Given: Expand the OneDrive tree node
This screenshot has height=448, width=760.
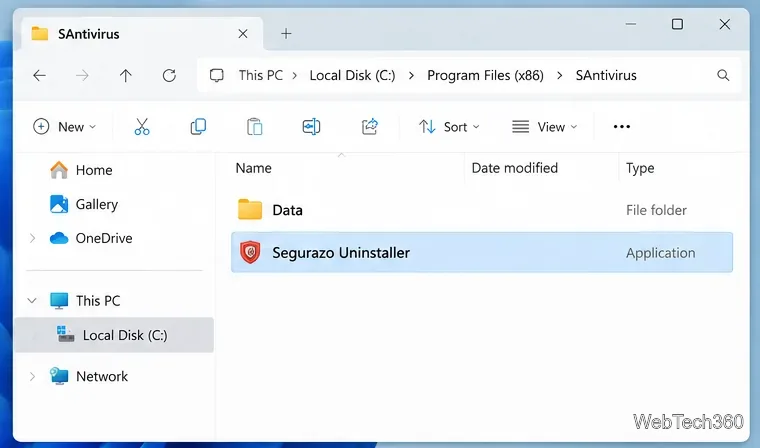Looking at the screenshot, I should tap(32, 238).
